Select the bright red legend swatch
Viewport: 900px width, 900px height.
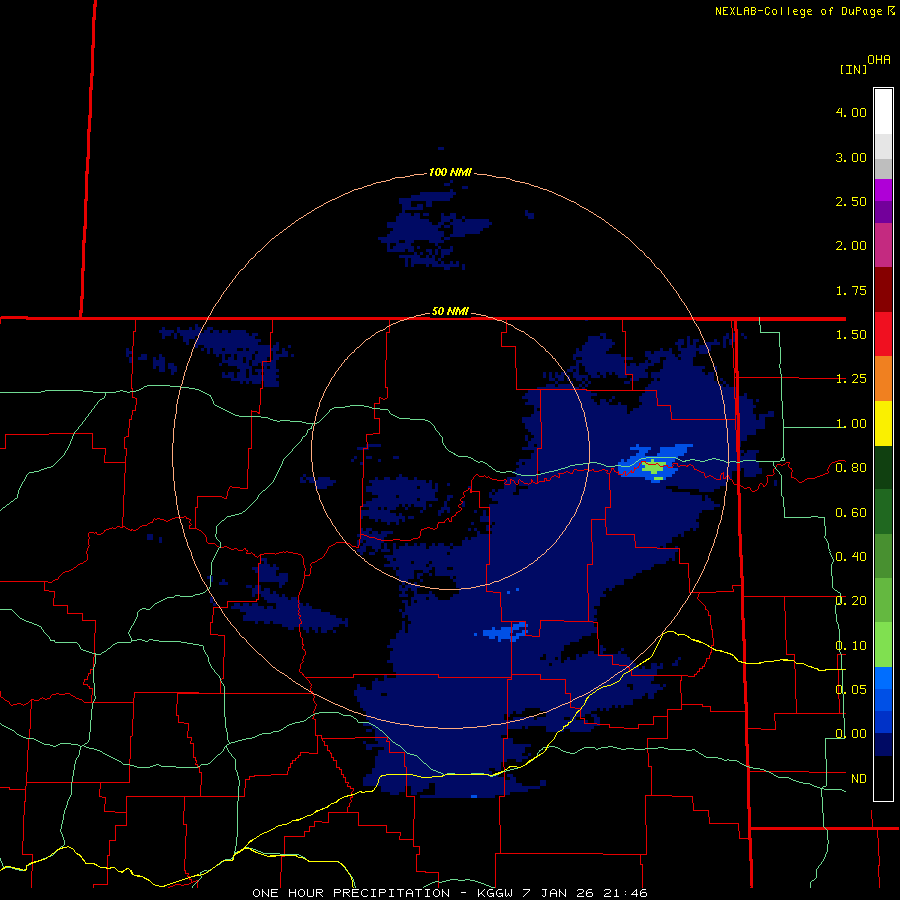[883, 334]
